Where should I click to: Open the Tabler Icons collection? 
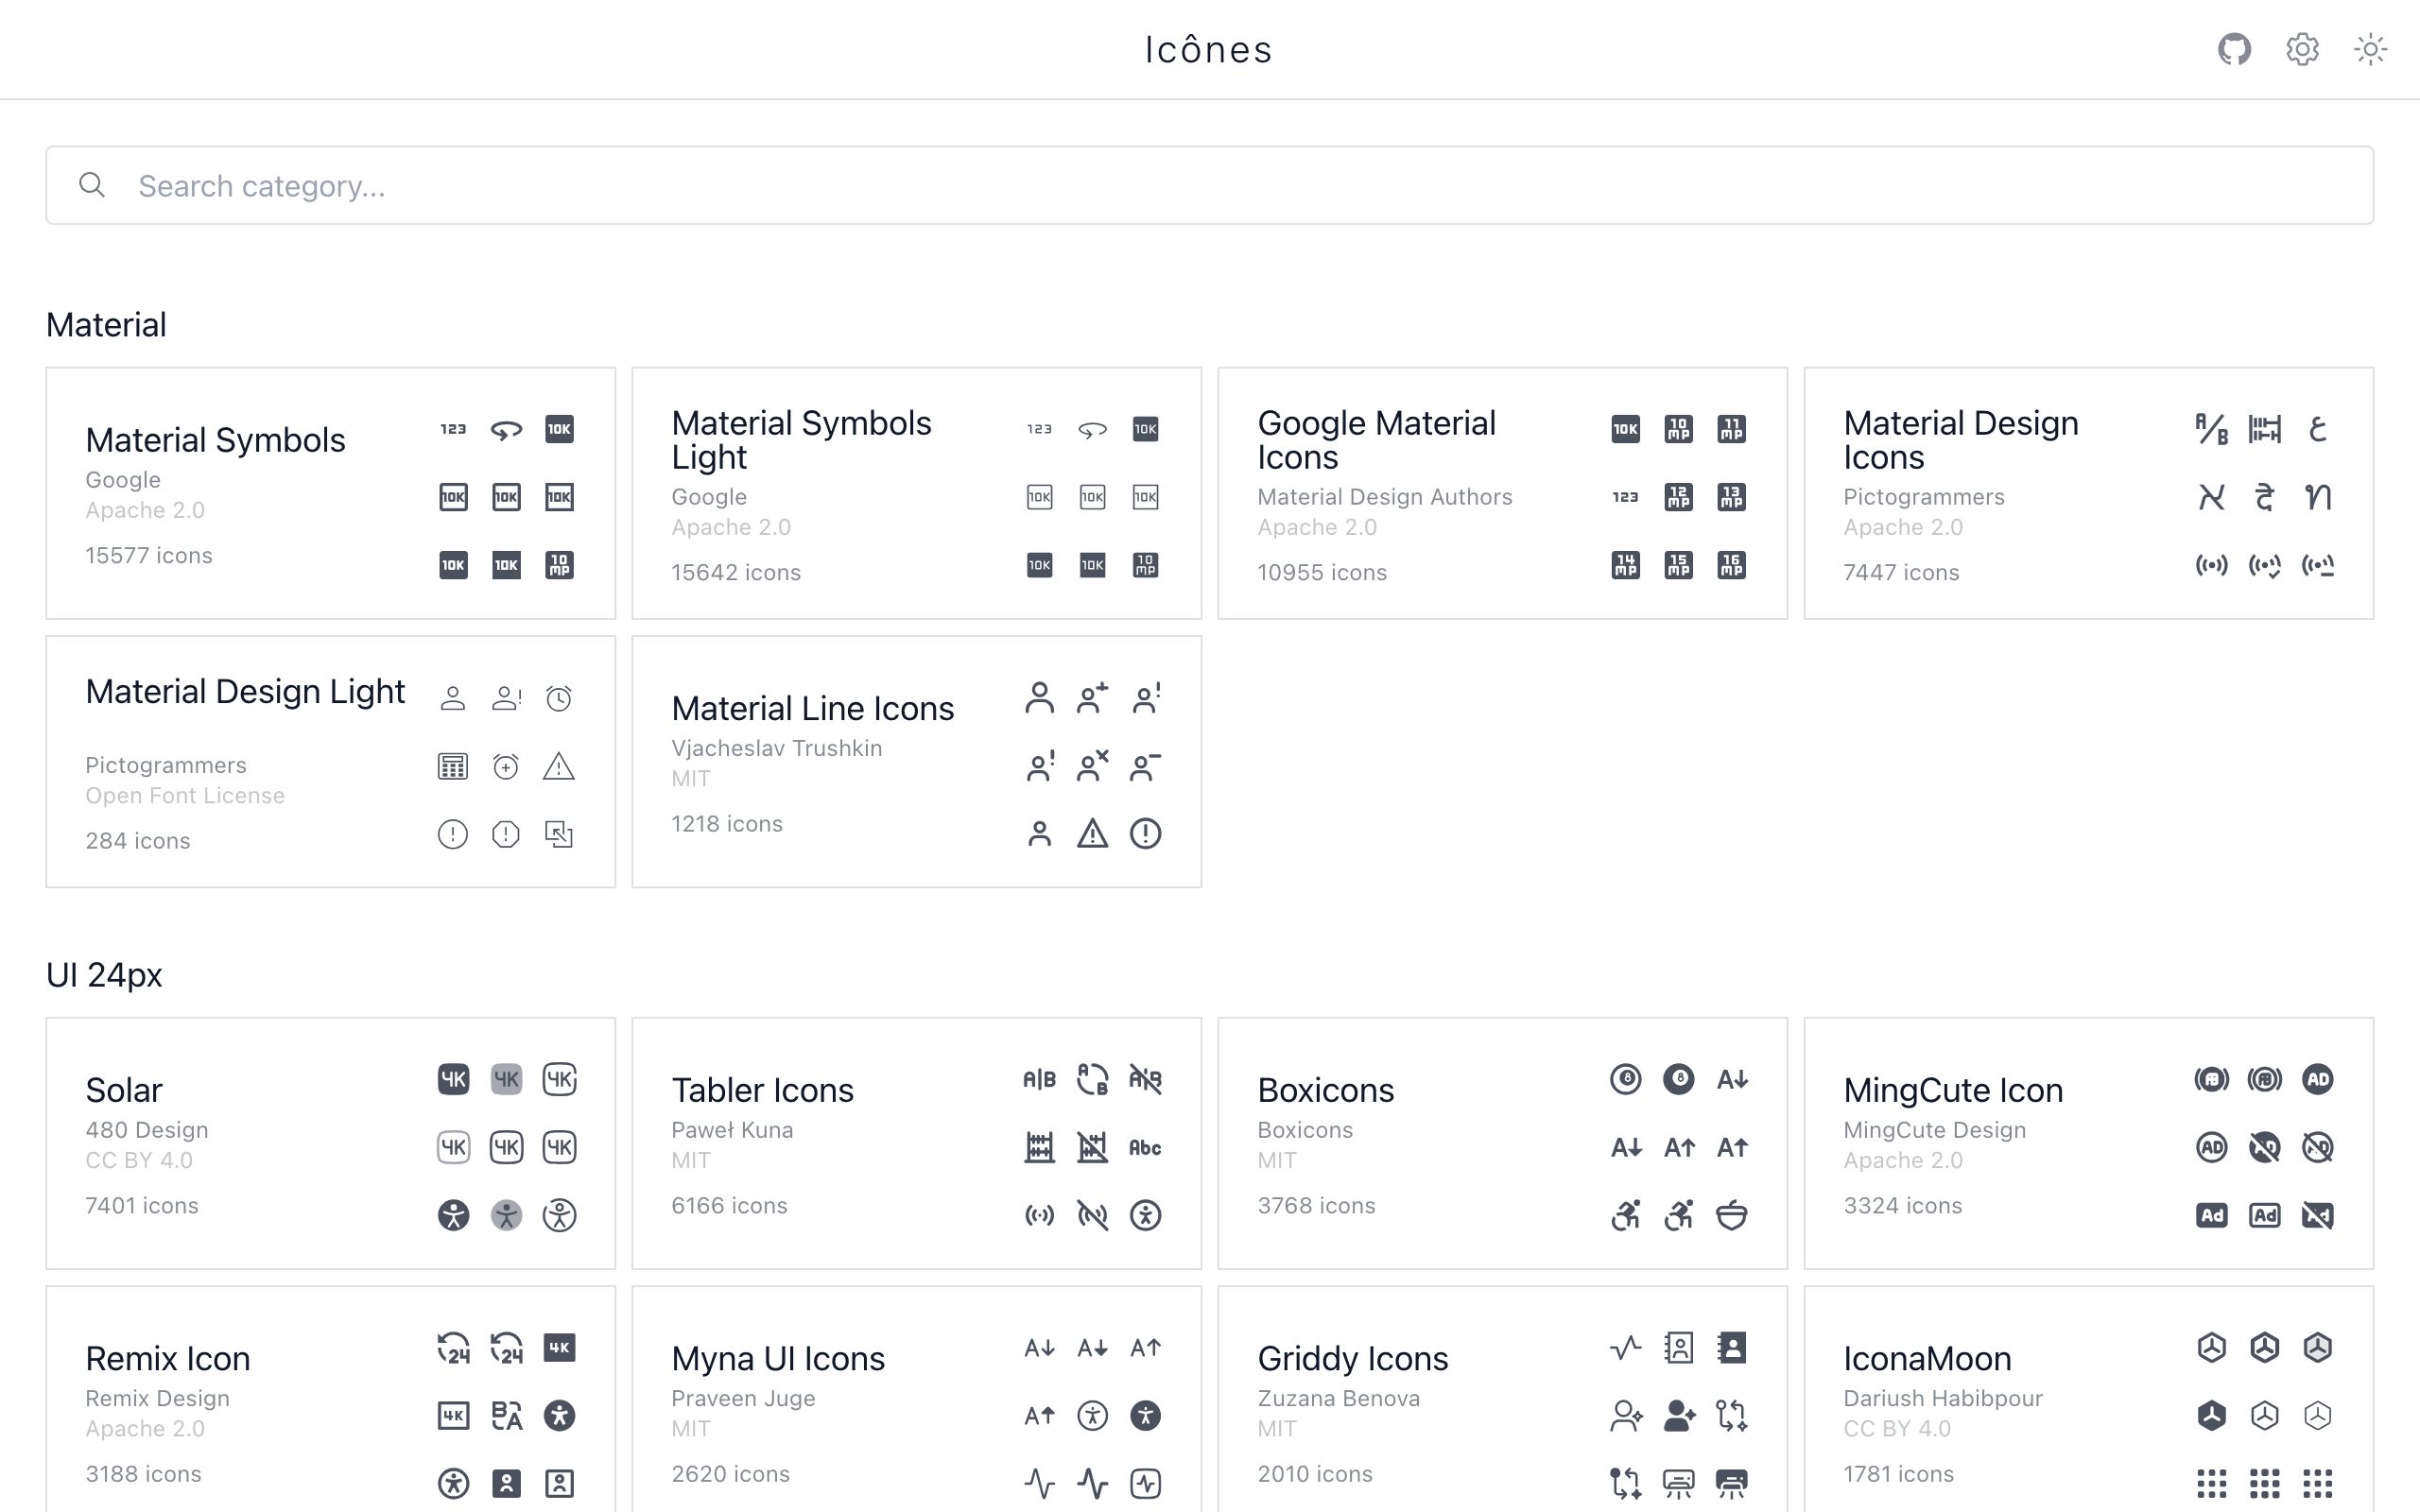[x=917, y=1144]
